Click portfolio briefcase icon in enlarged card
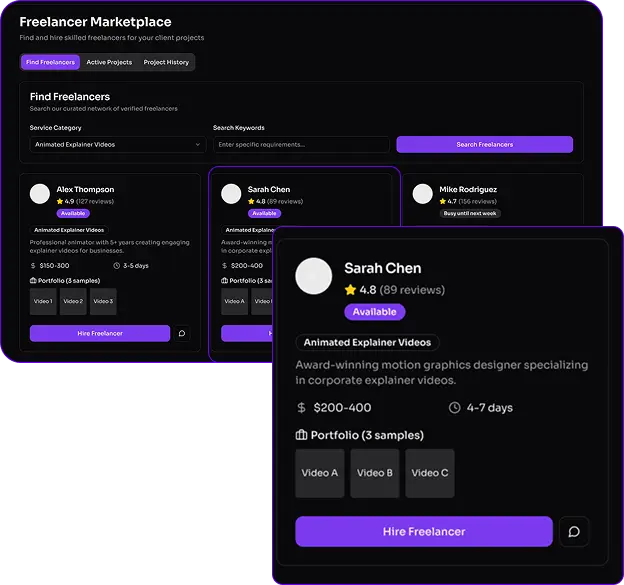The width and height of the screenshot is (624, 585). (301, 435)
